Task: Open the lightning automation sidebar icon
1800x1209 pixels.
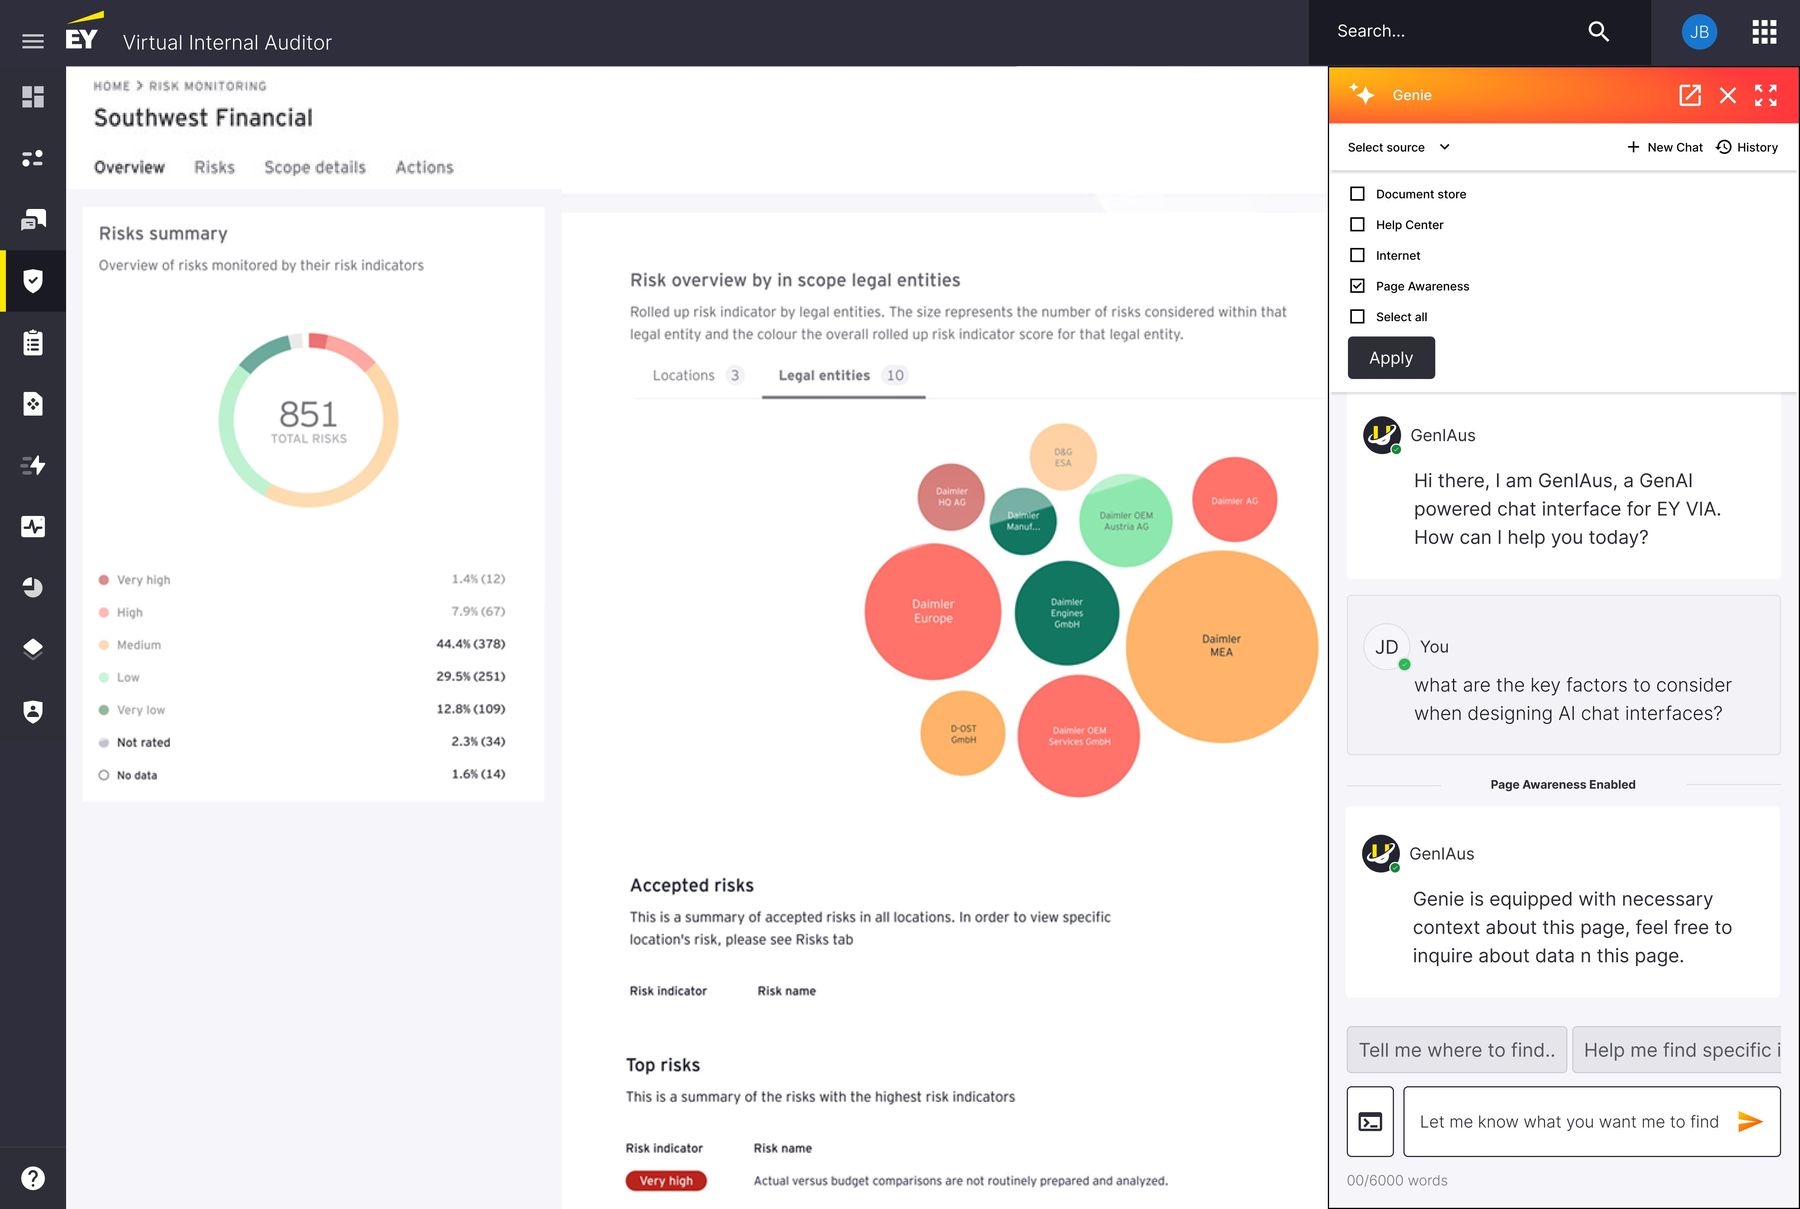Action: point(33,465)
